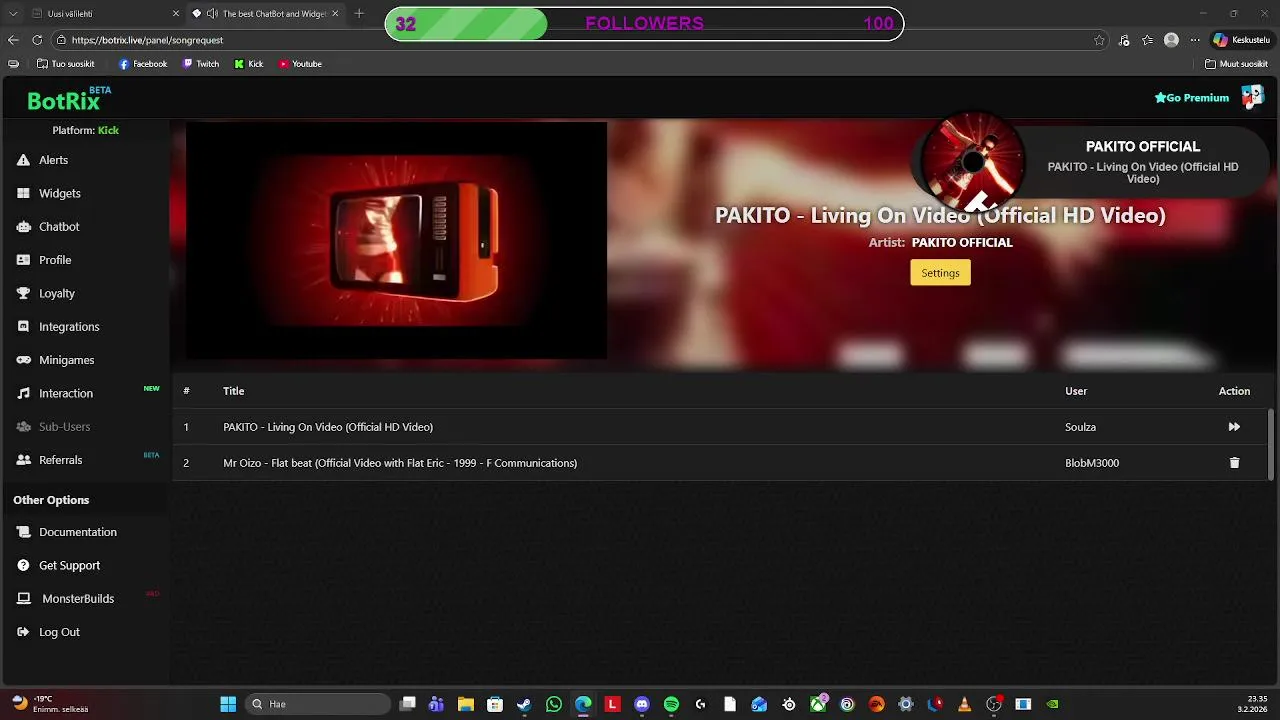Open the song request Settings button

pyautogui.click(x=940, y=273)
